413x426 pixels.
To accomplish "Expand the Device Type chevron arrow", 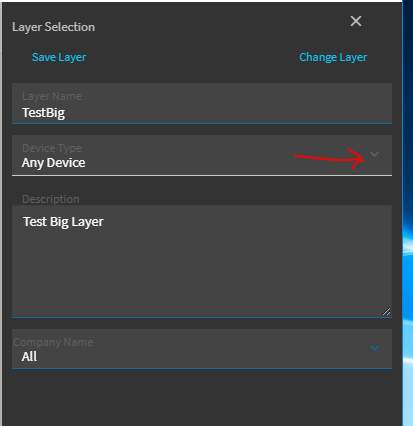I will click(374, 154).
